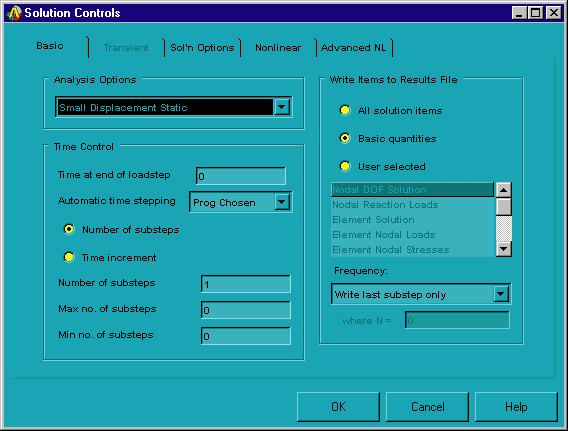The width and height of the screenshot is (568, 431).
Task: Click the Time at end of loadstep field
Action: tap(241, 176)
